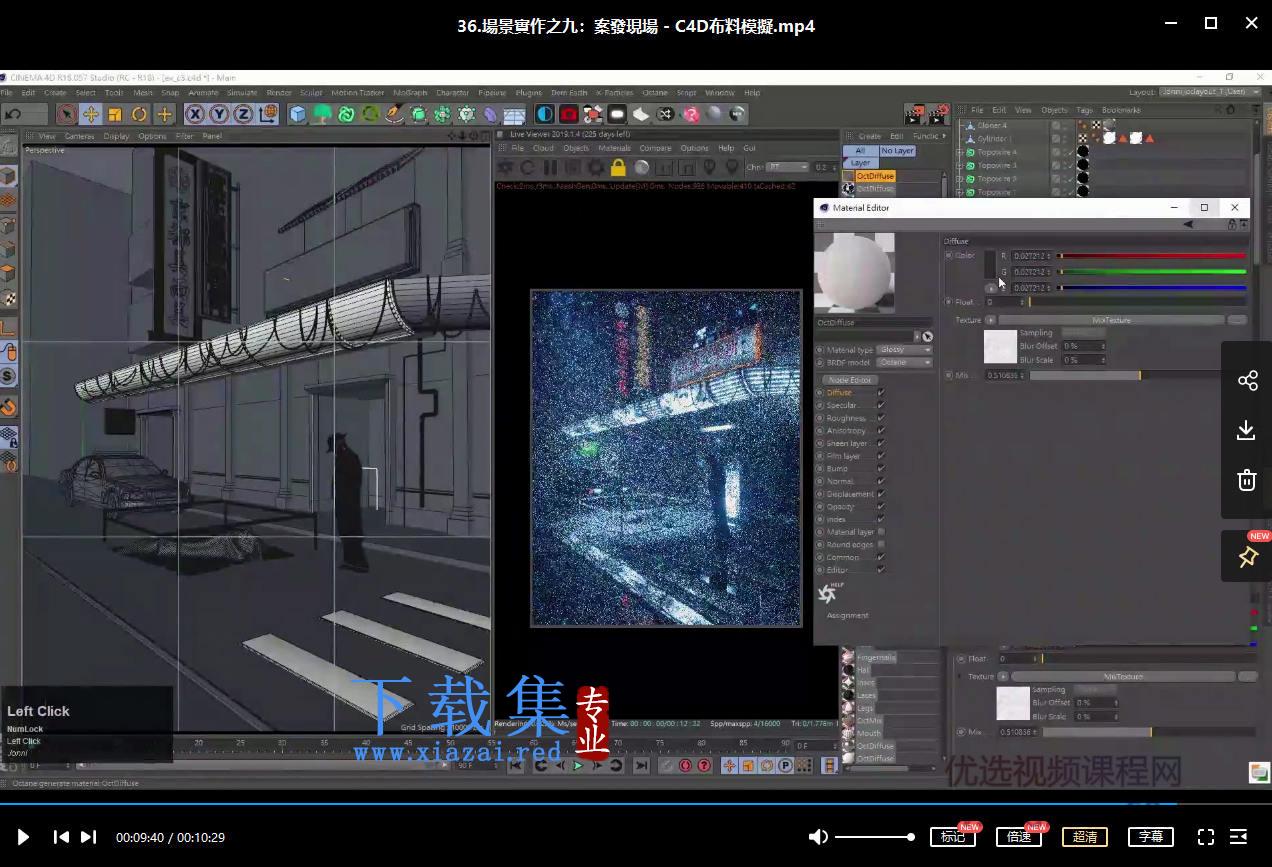The image size is (1272, 867).
Task: Click the clay mode sphere icon
Action: tap(642, 167)
